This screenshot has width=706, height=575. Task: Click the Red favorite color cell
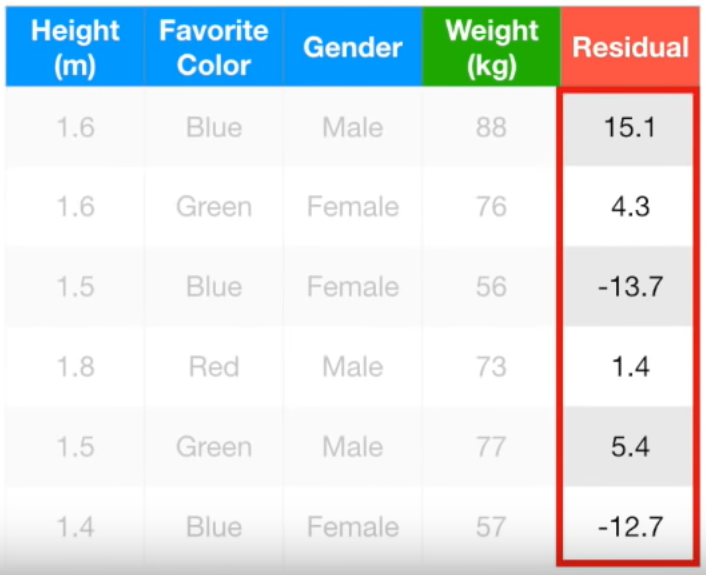pyautogui.click(x=214, y=366)
